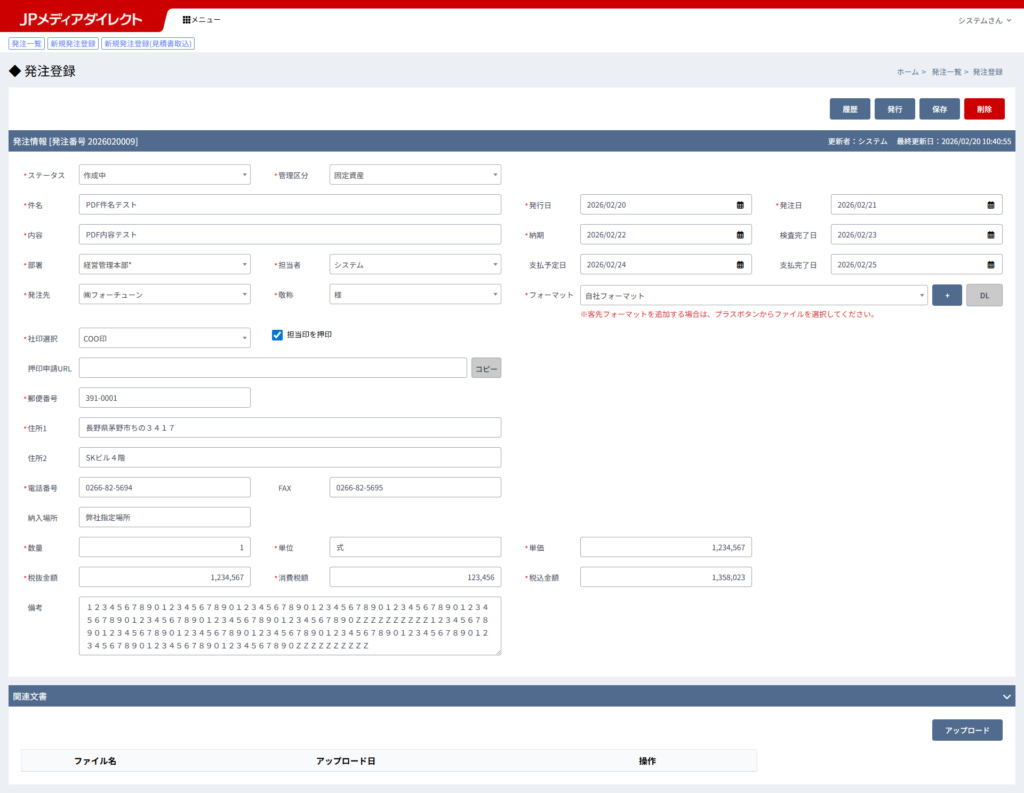Click the plus button to add format
Viewport: 1024px width, 793px height.
[x=946, y=295]
